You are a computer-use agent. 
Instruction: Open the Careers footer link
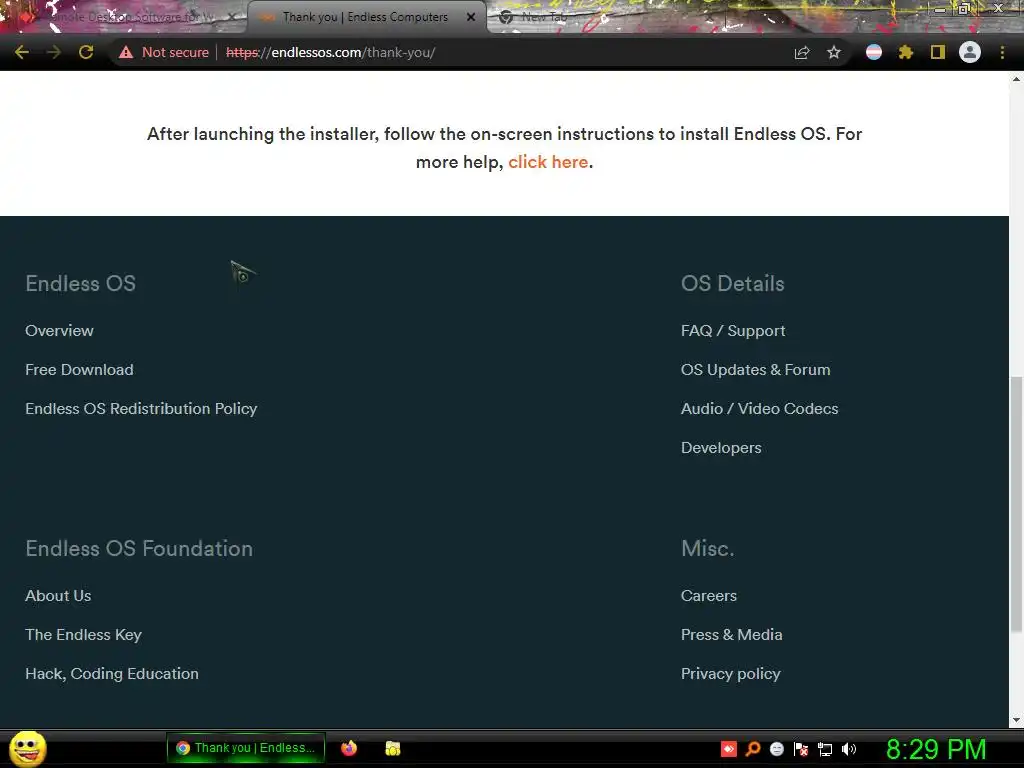click(709, 596)
